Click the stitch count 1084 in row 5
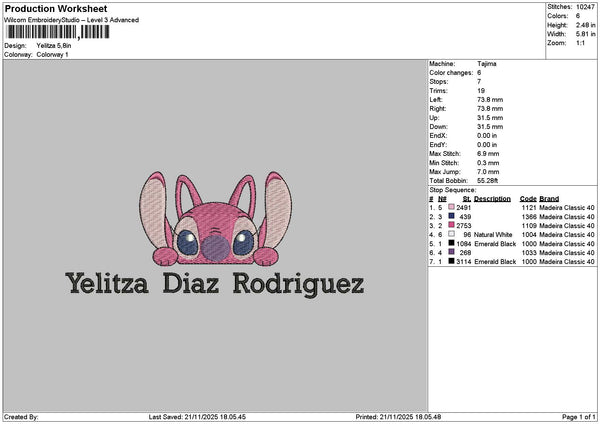The height and width of the screenshot is (424, 600). [463, 244]
